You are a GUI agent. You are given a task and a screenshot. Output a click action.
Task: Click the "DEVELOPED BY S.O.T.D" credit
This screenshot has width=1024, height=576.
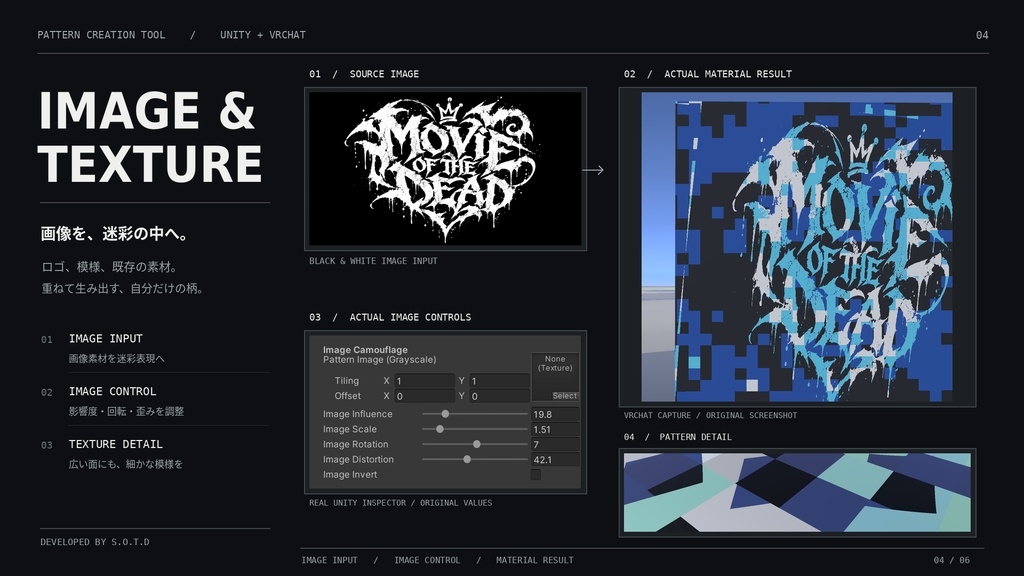(x=95, y=542)
